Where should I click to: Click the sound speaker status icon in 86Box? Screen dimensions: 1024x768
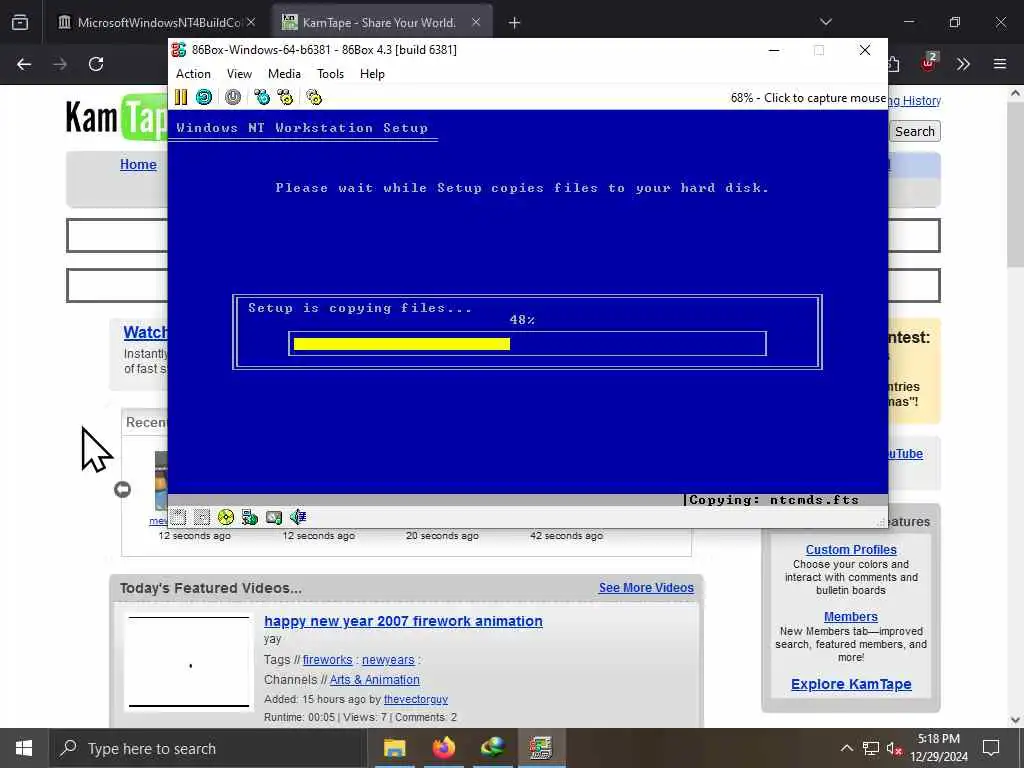[x=298, y=517]
